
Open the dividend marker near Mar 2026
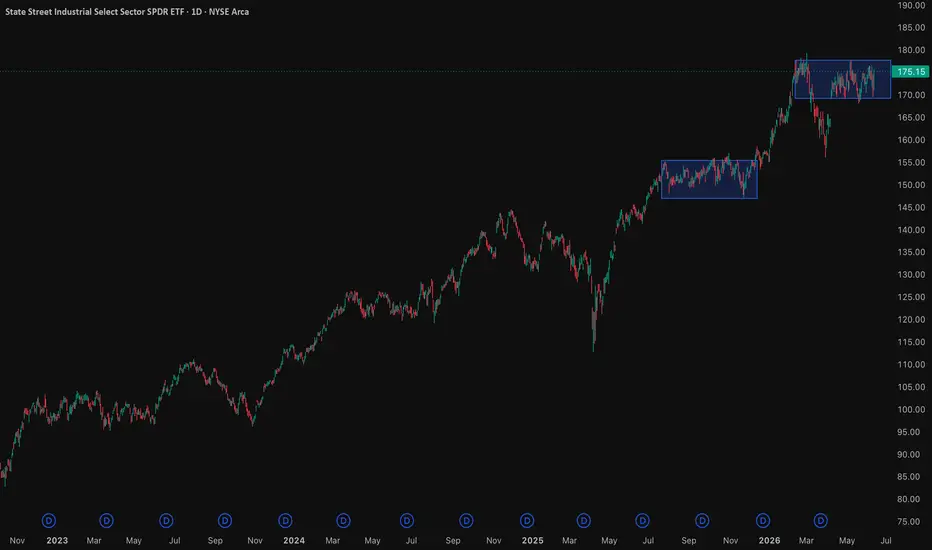tap(821, 521)
